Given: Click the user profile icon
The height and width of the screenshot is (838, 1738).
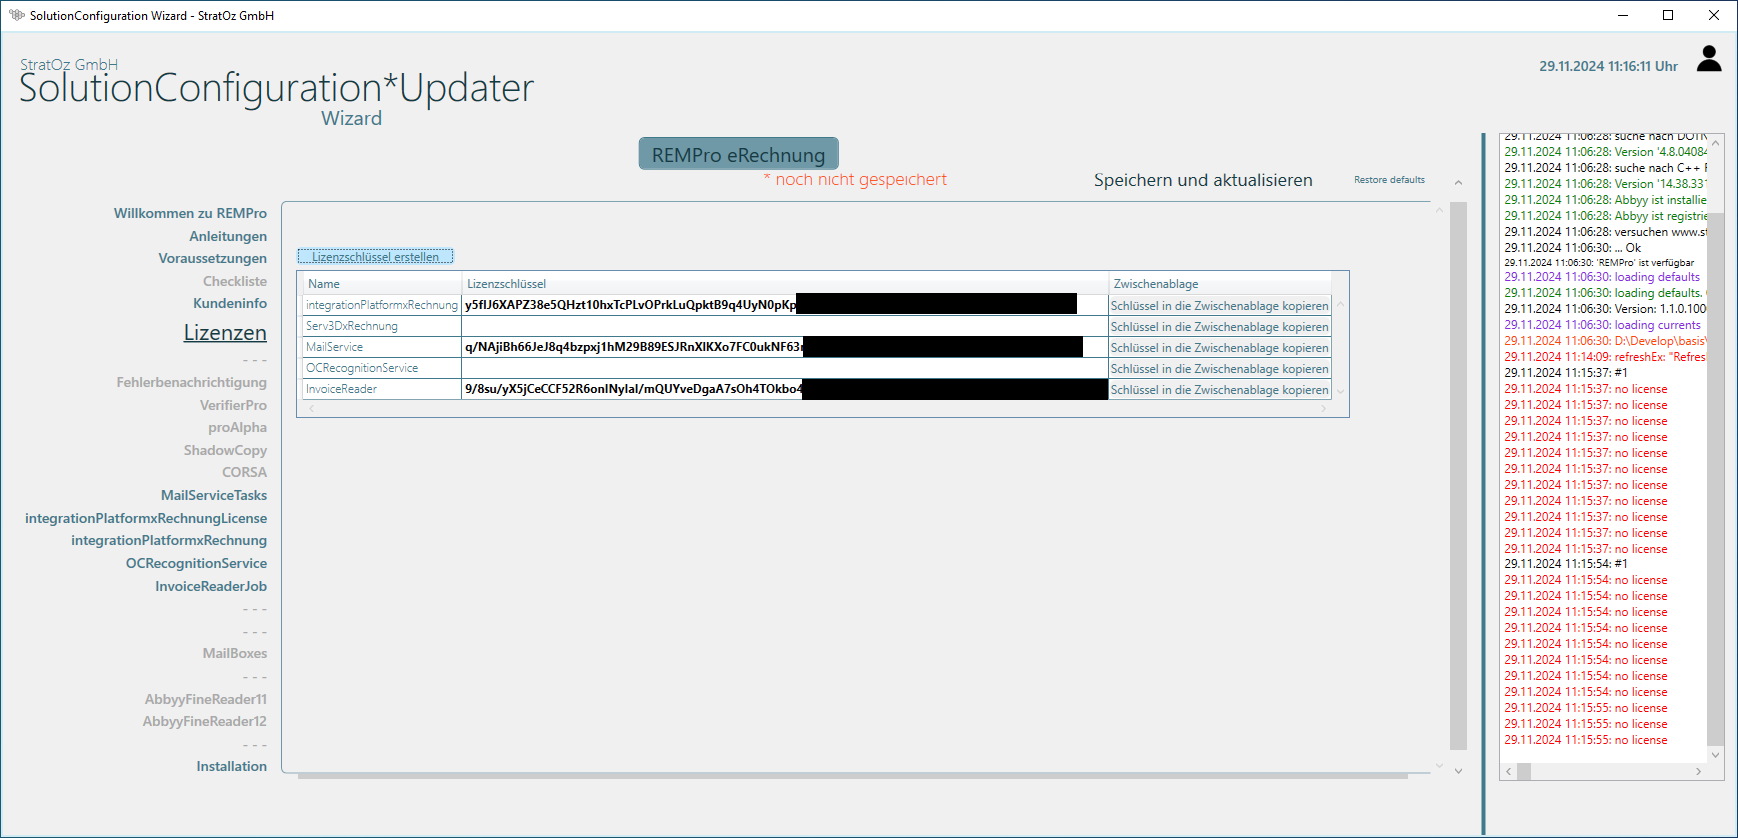Looking at the screenshot, I should click(x=1709, y=60).
